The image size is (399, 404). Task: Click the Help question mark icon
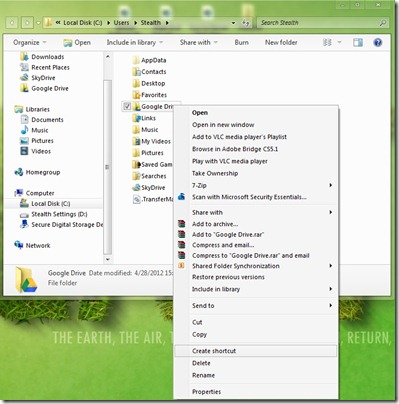(378, 42)
